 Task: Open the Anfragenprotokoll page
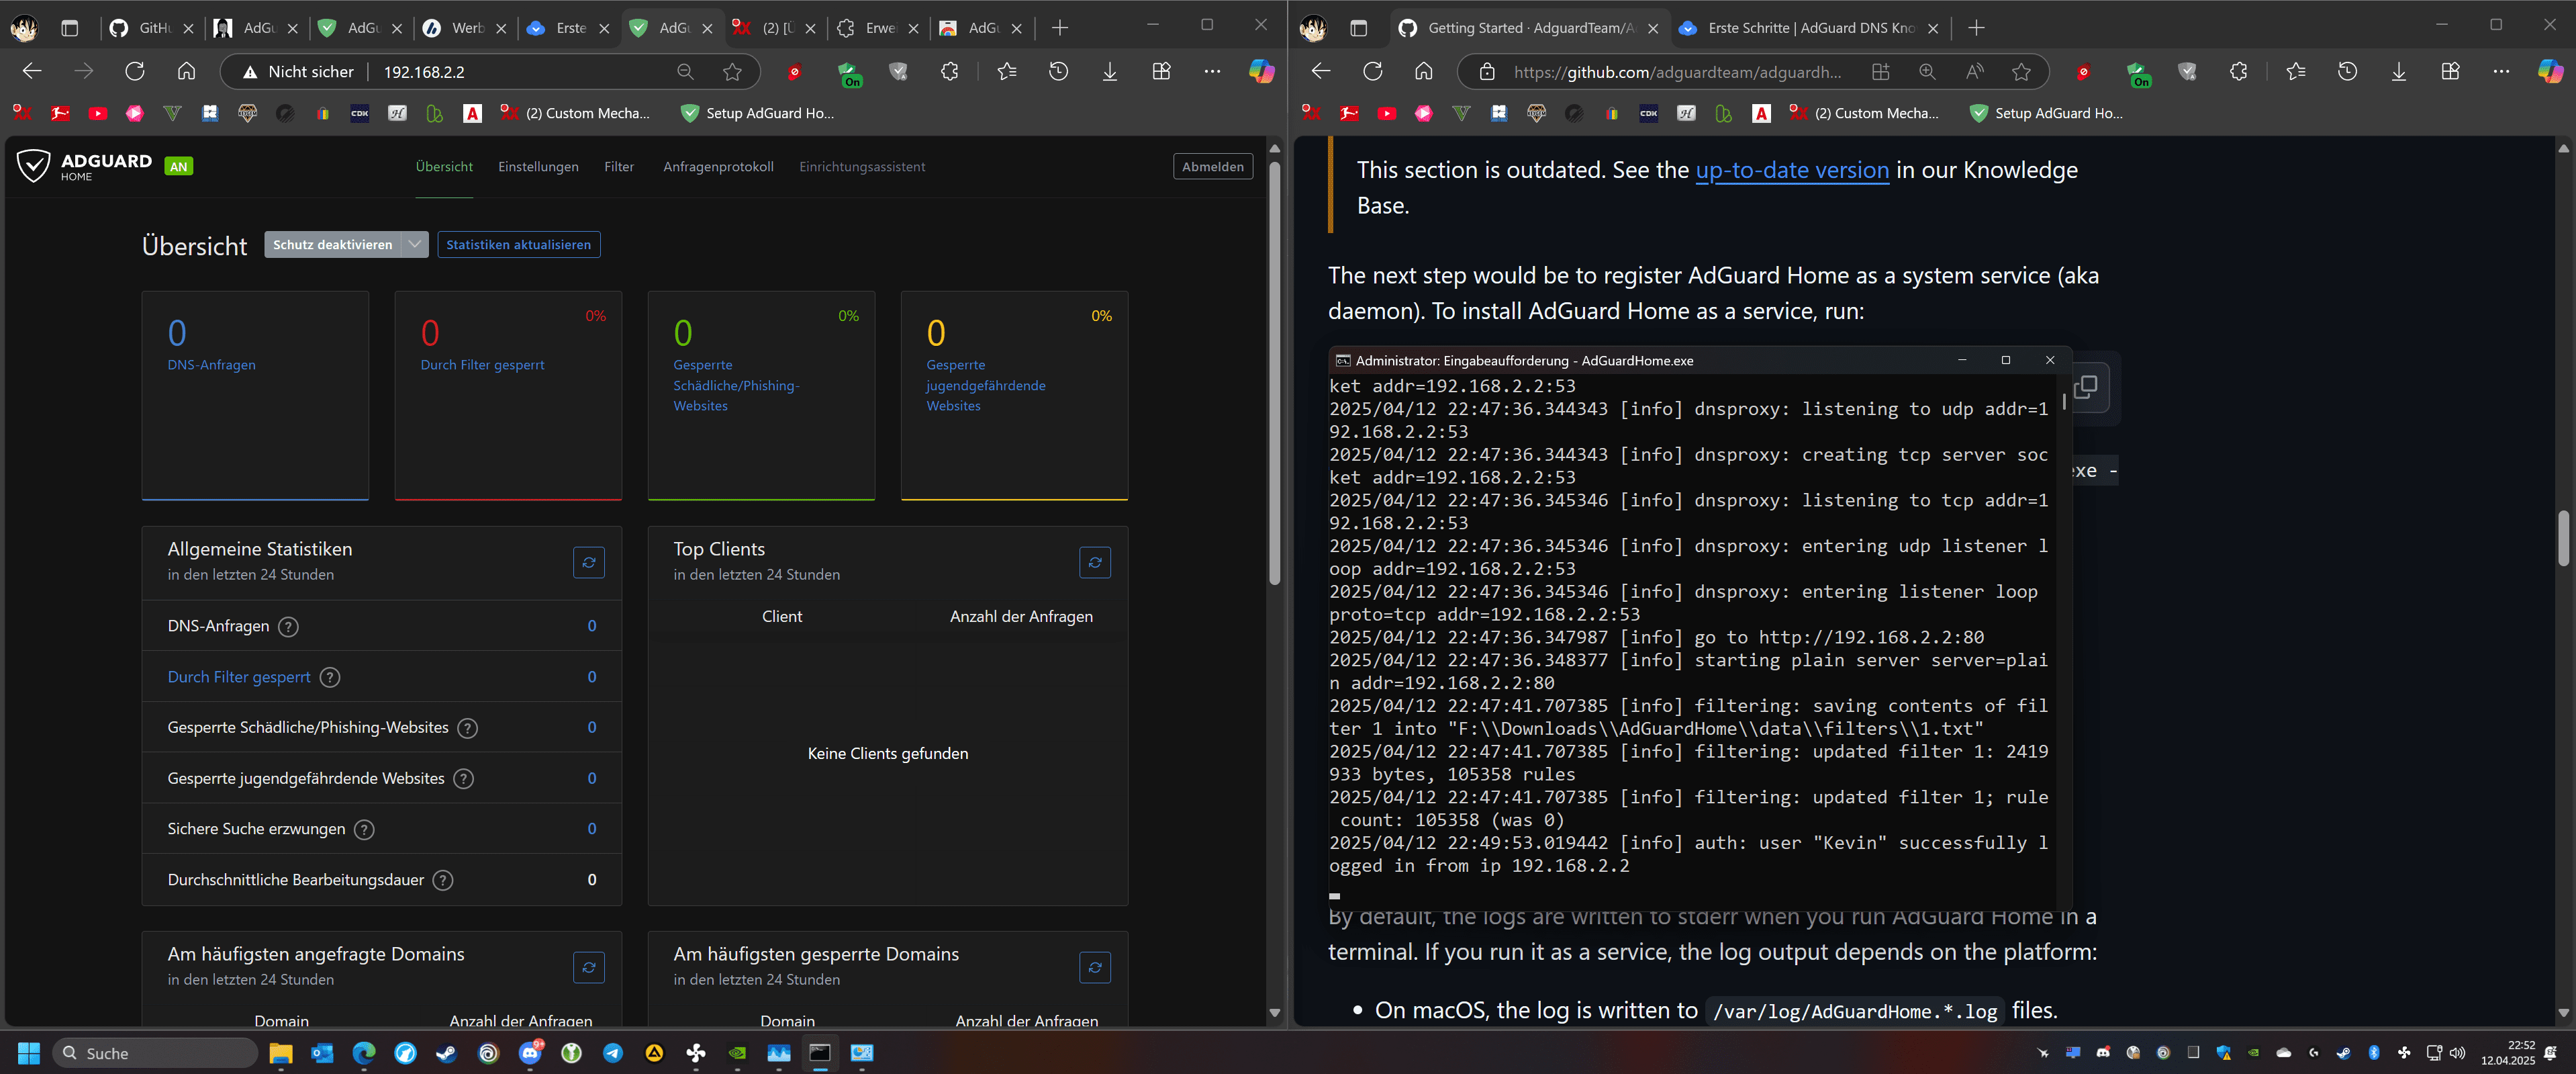[x=718, y=167]
